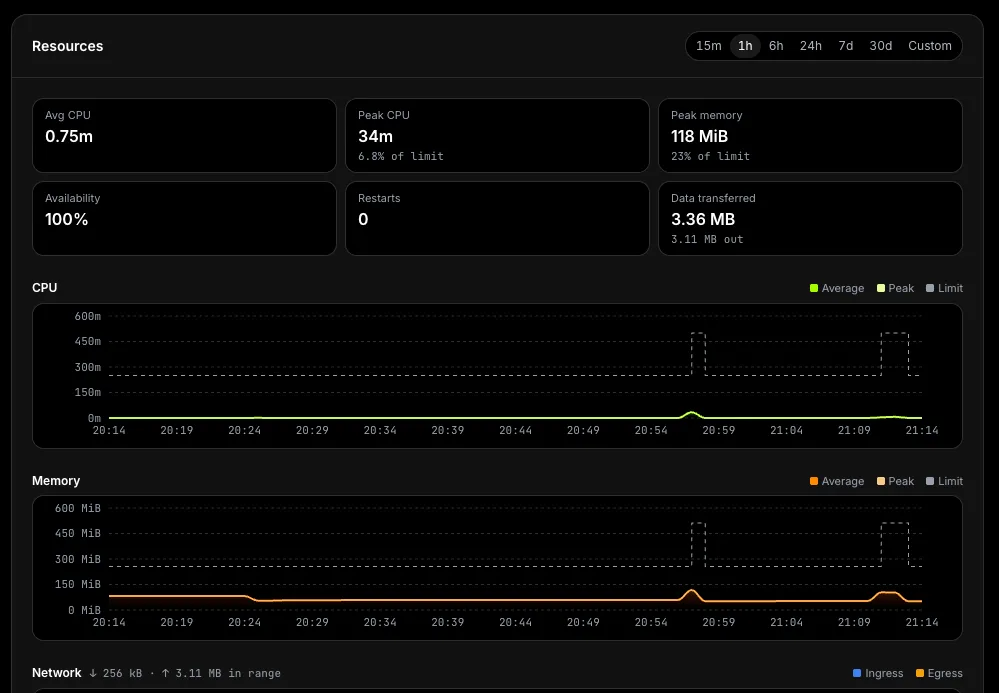Click the Memory section title
This screenshot has width=999, height=693.
(x=56, y=481)
